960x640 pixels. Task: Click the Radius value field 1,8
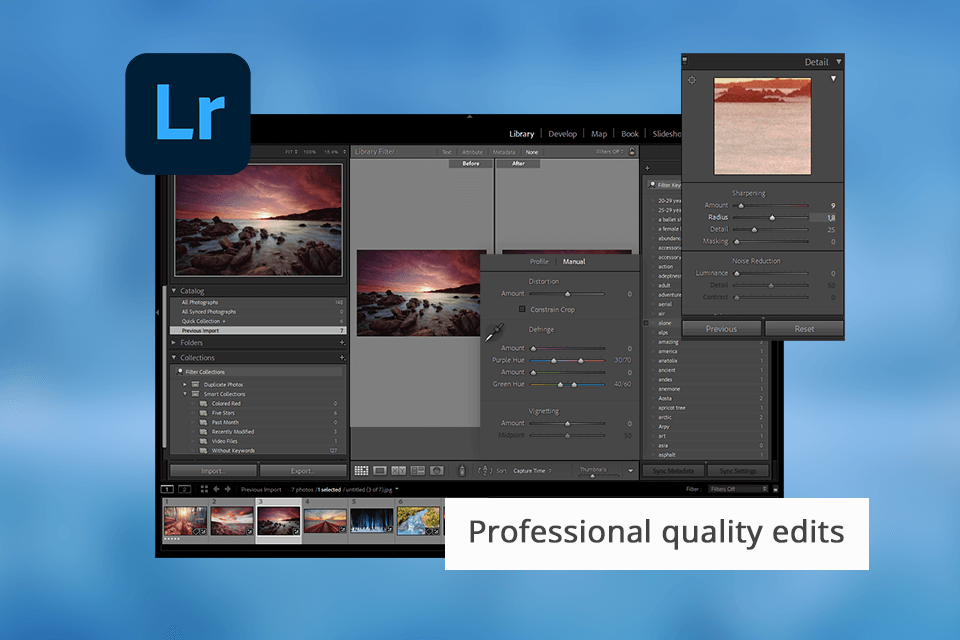[x=823, y=217]
